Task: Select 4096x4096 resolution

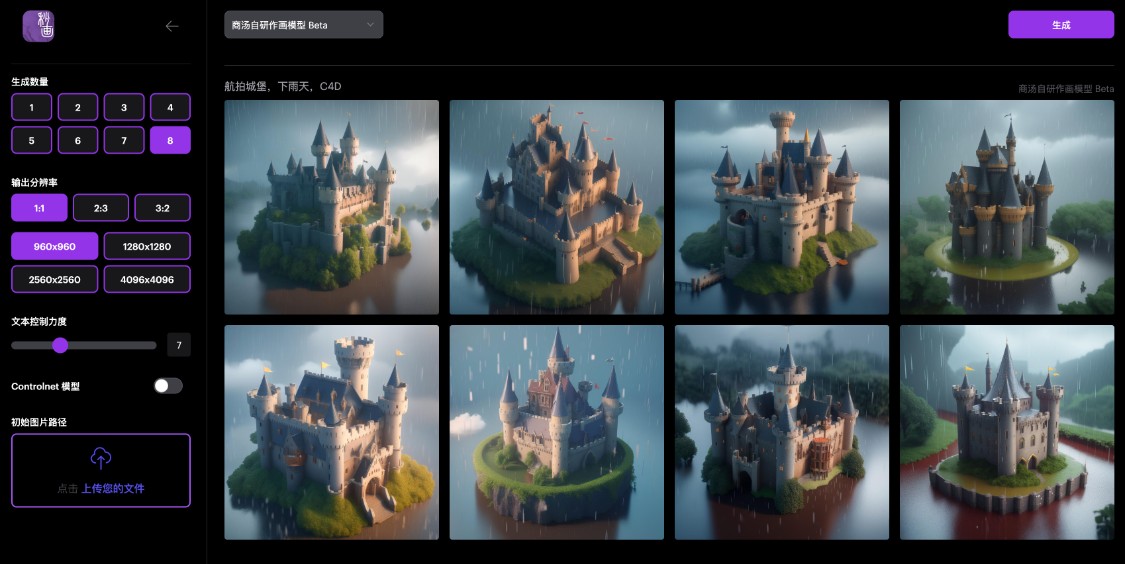Action: click(x=147, y=279)
